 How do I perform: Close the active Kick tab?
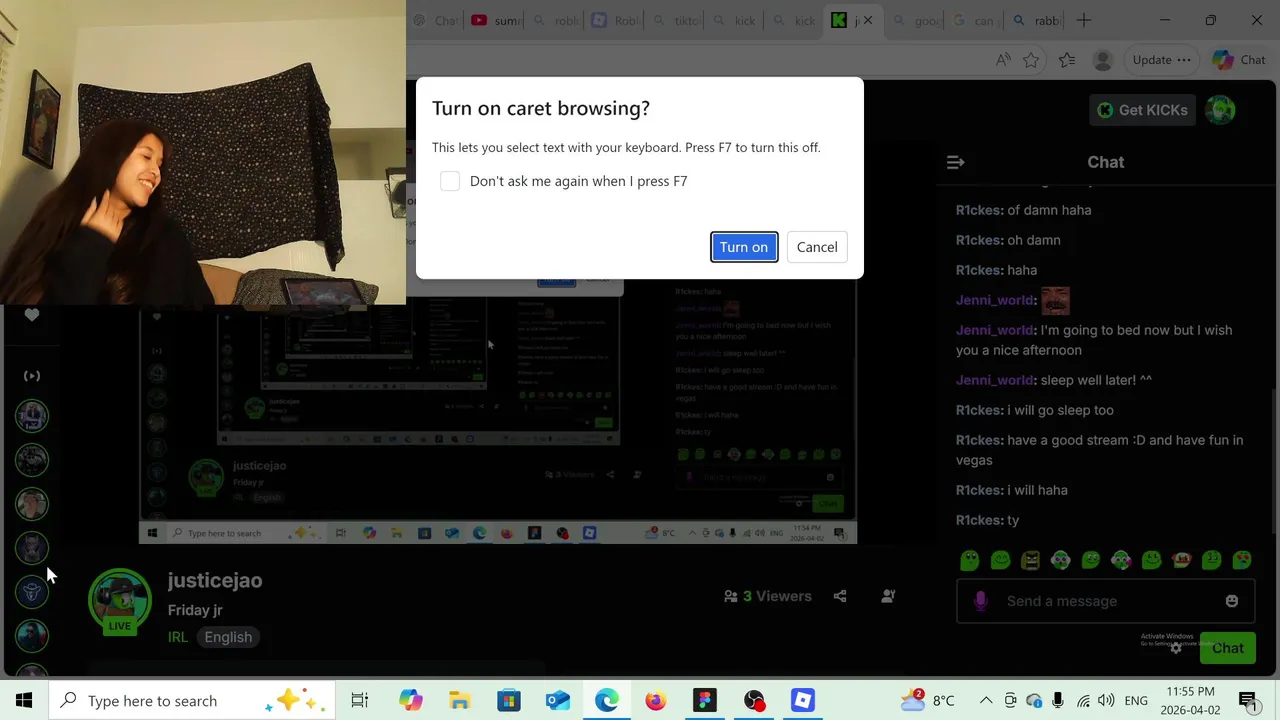click(868, 20)
